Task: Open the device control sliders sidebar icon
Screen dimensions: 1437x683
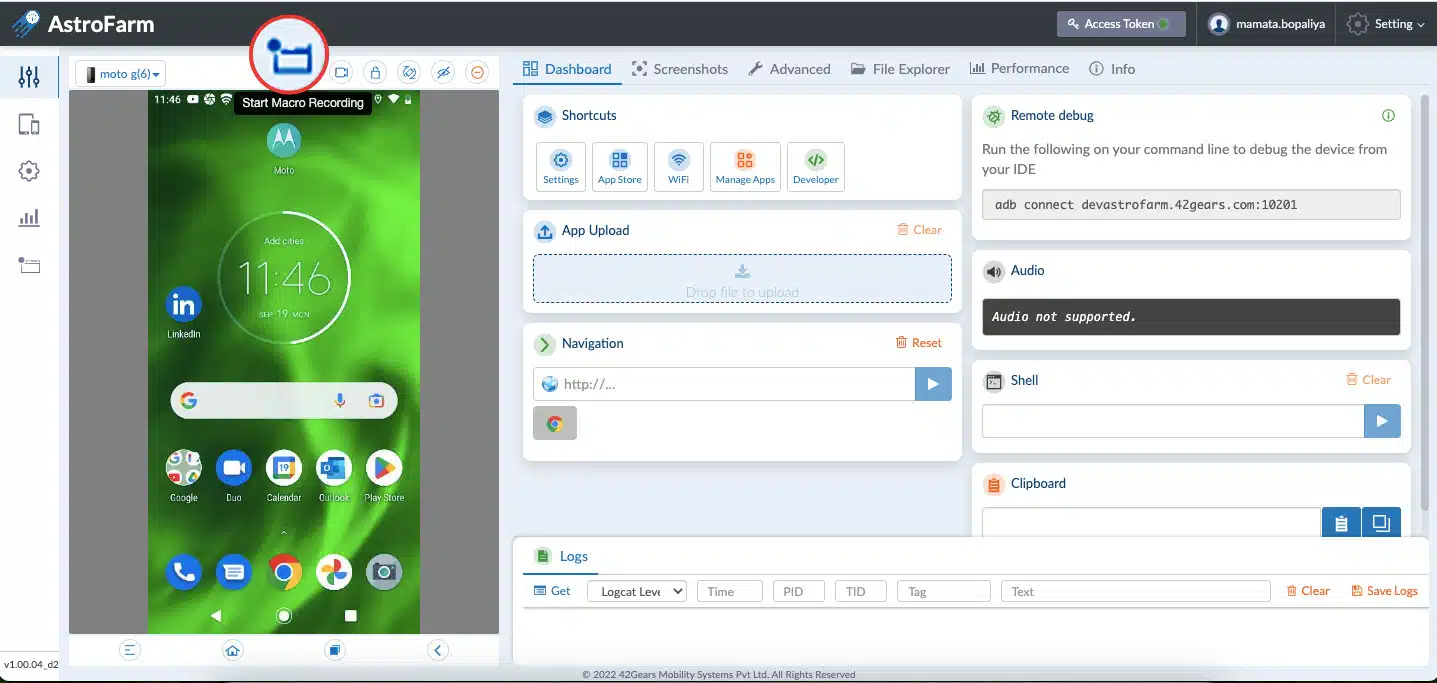Action: 29,77
